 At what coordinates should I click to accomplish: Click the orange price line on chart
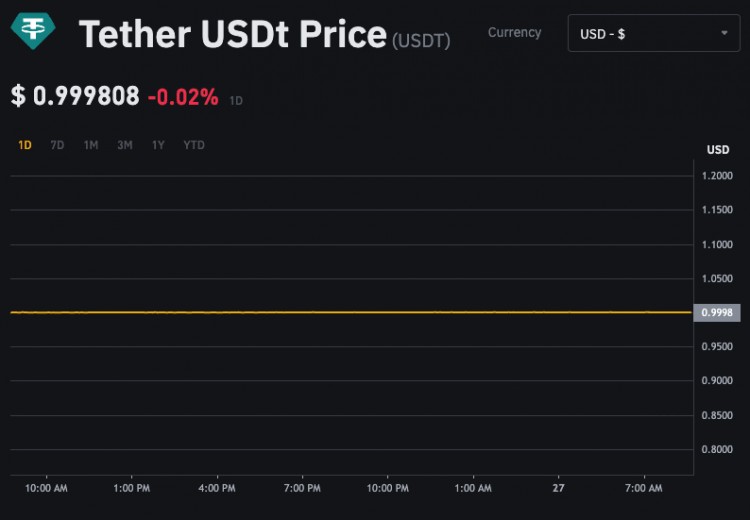[x=350, y=312]
